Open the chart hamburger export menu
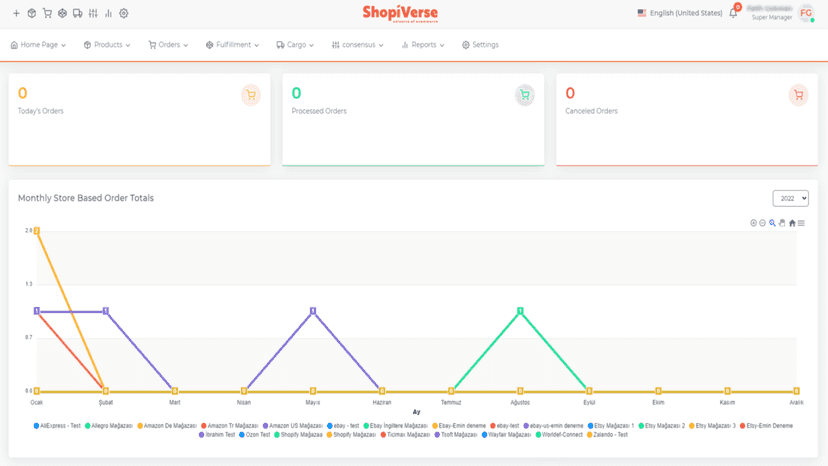This screenshot has height=466, width=828. tap(802, 223)
